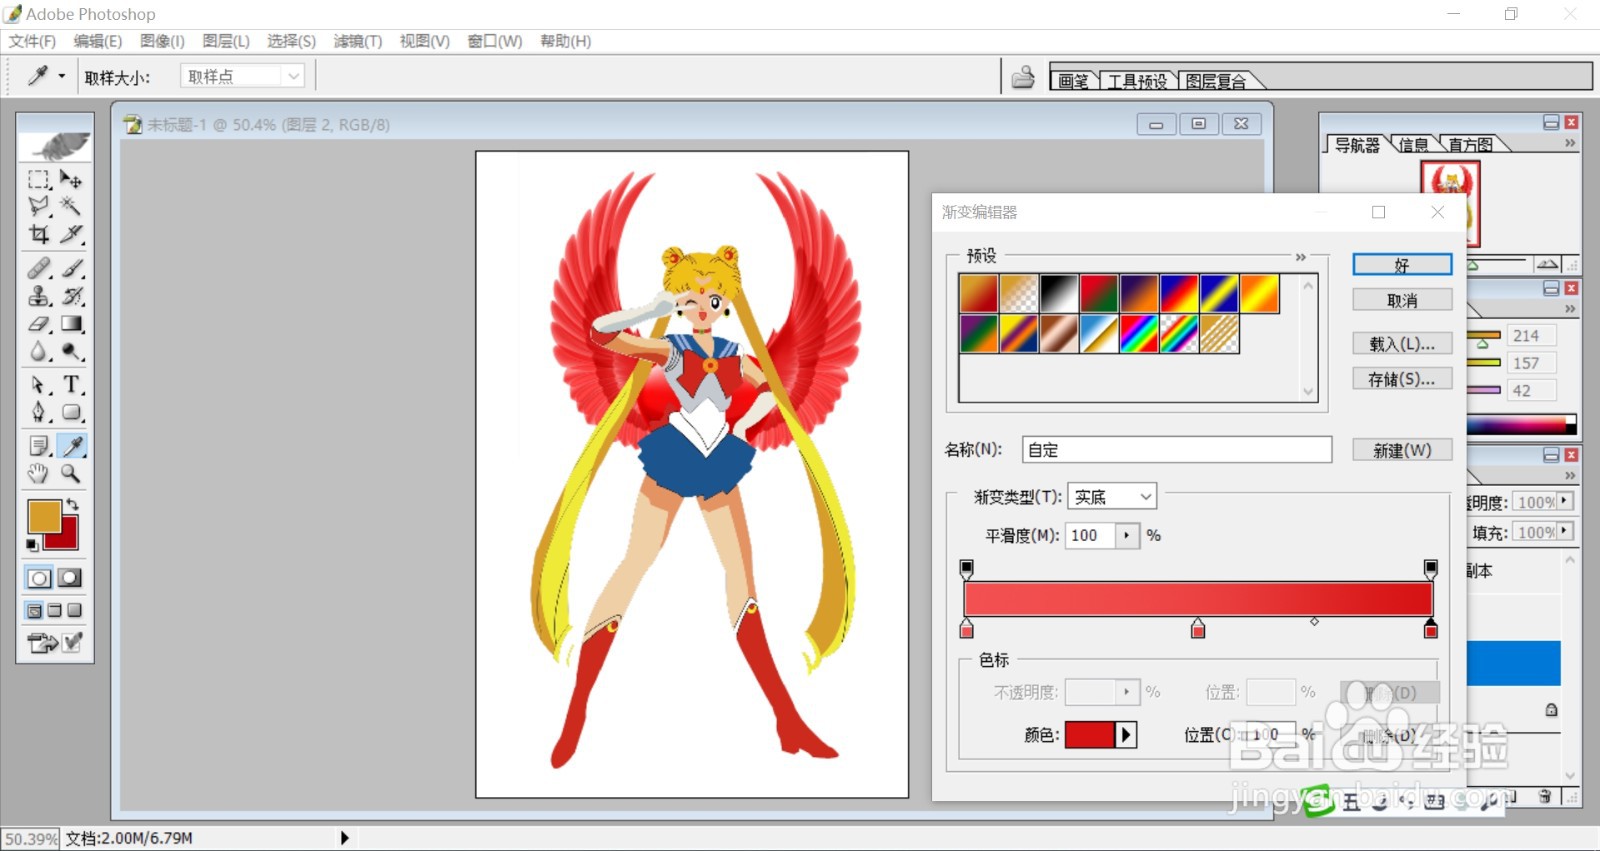The image size is (1600, 851).
Task: Switch to Full Screen with Menu Bar mode
Action: pos(54,611)
